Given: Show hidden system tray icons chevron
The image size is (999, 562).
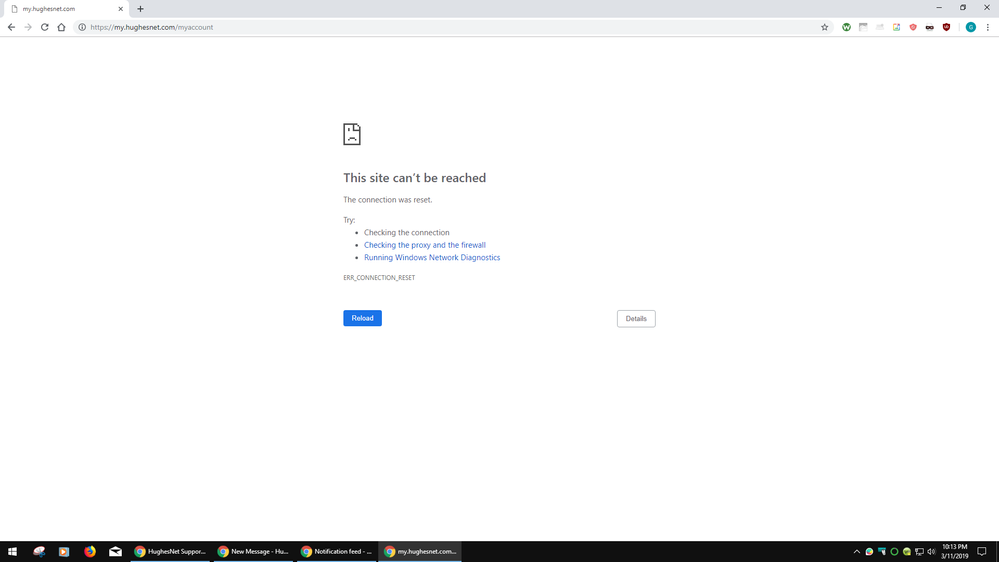Looking at the screenshot, I should point(856,552).
